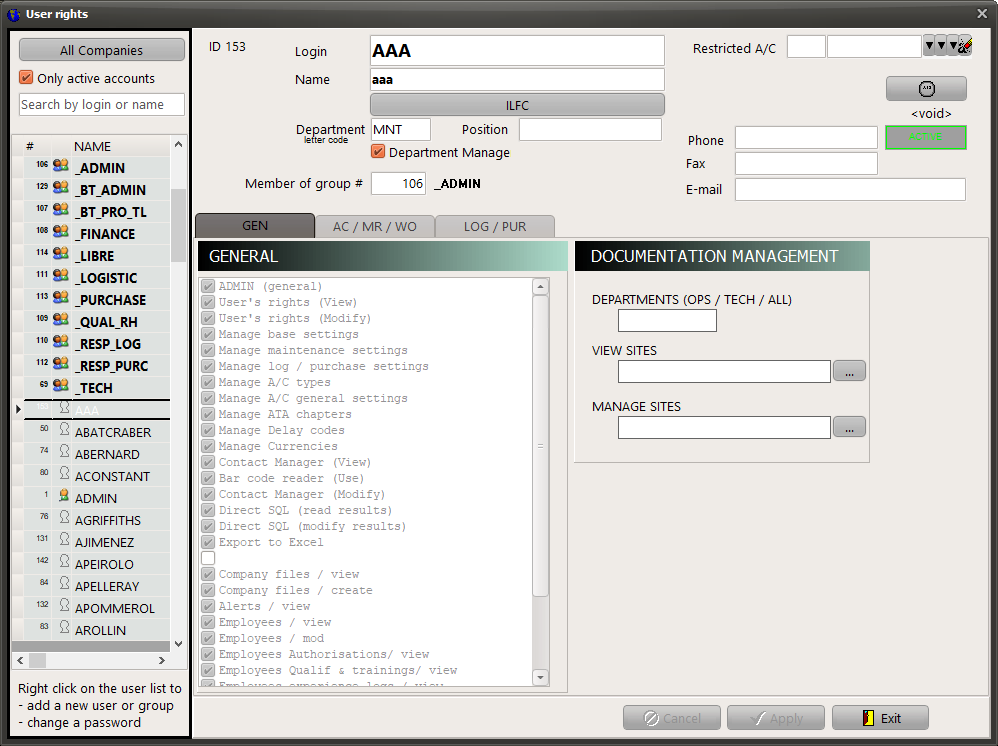Click the group icon beside _BT_ADMIN

[60, 187]
